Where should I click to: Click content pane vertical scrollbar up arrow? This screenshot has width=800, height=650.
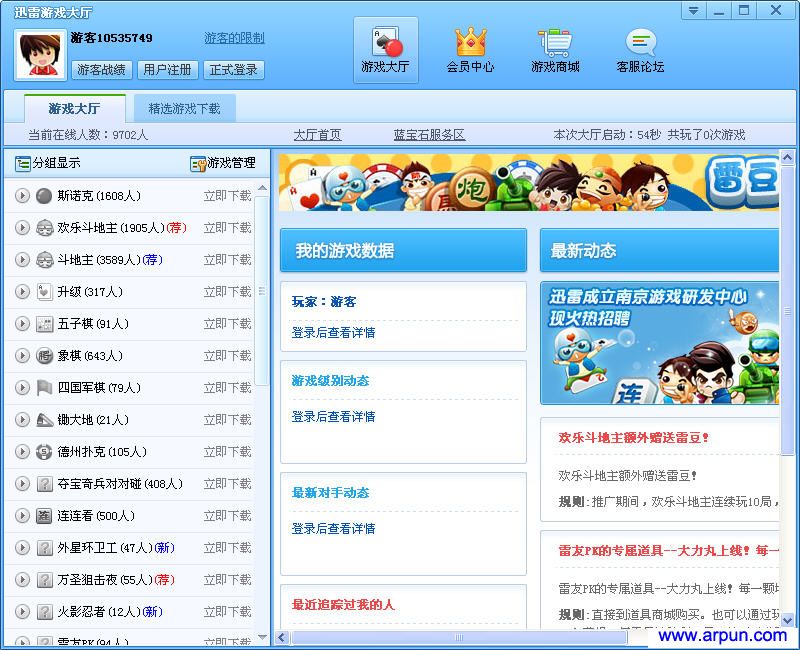(787, 158)
